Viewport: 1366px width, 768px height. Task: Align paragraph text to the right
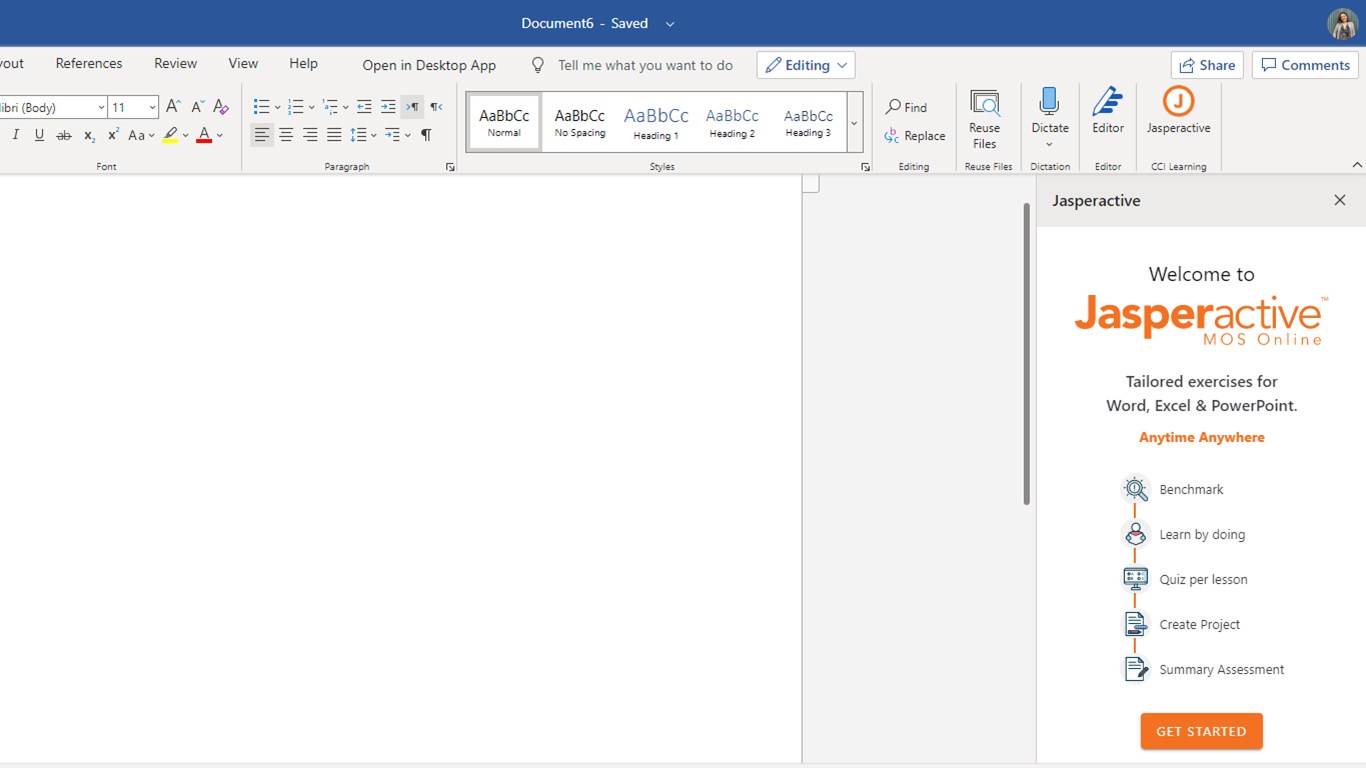point(310,135)
